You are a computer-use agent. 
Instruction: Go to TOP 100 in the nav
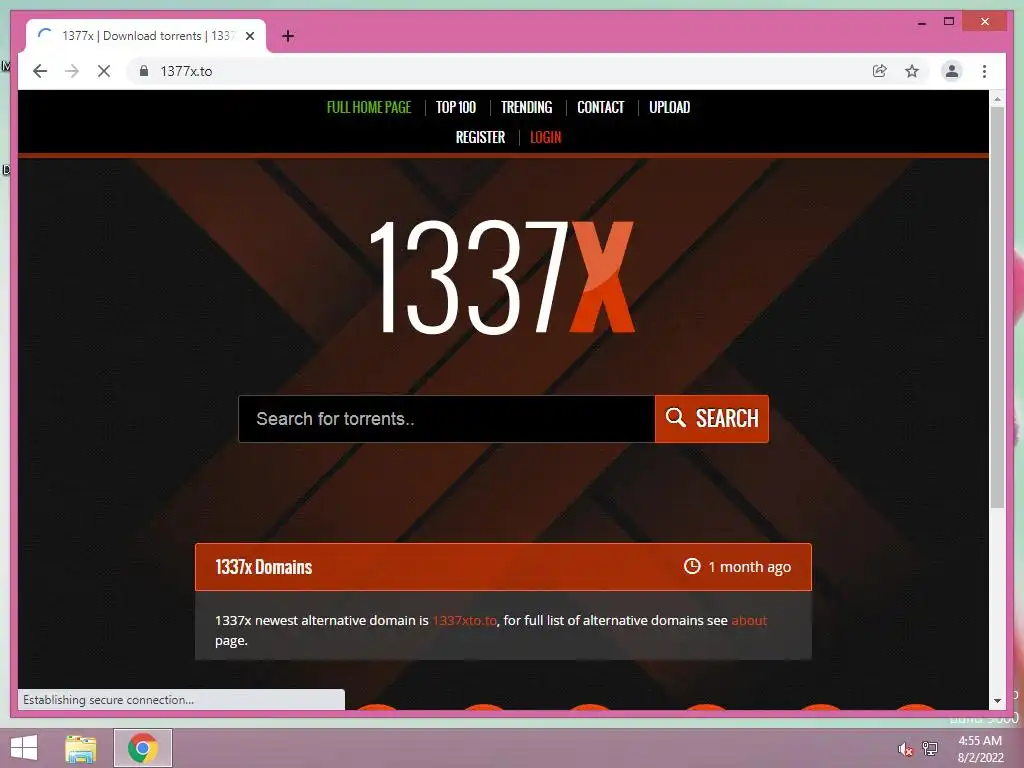coord(456,107)
